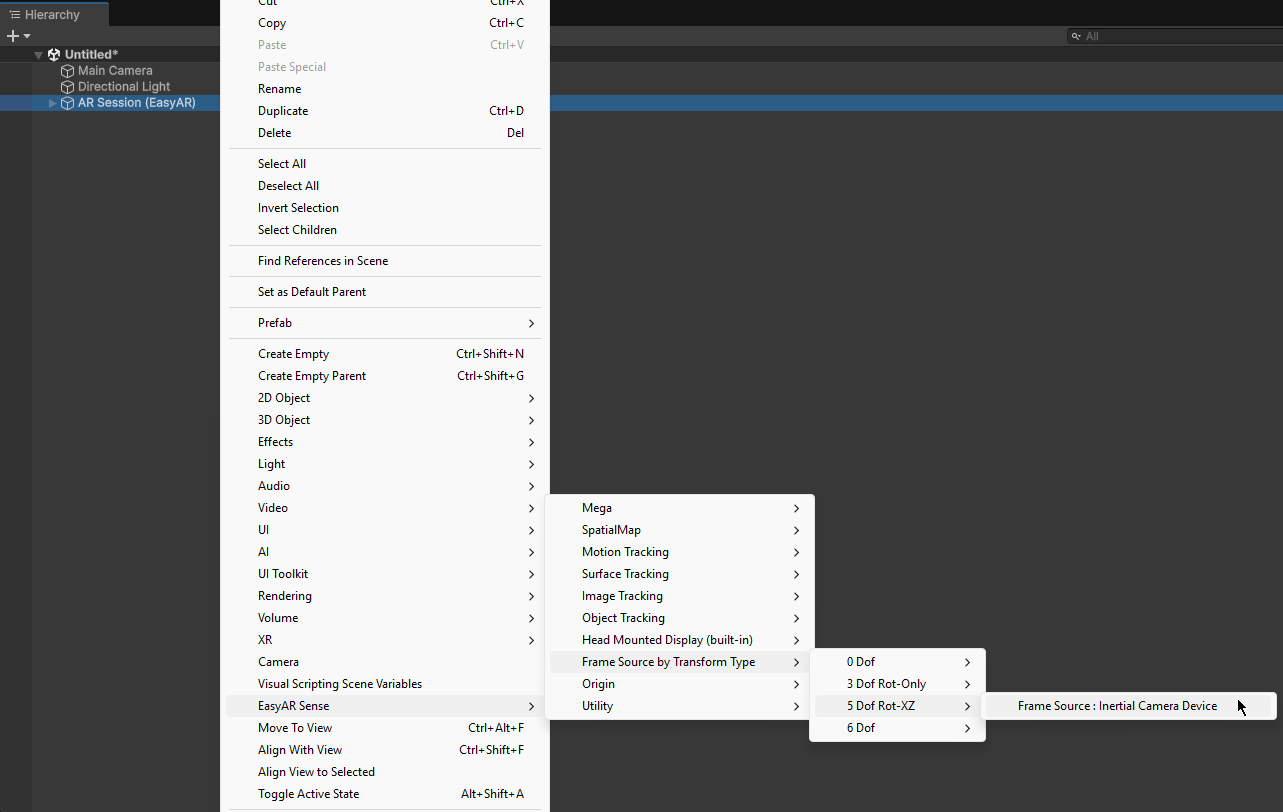Click Toggle Active State in the context menu
Screen dimensions: 1283x812
coord(308,794)
